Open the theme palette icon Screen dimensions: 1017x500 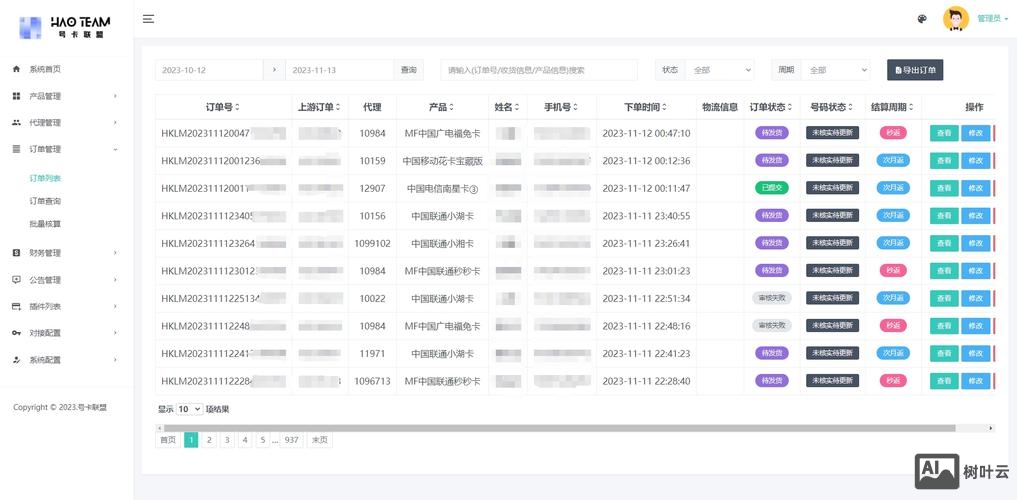(922, 19)
